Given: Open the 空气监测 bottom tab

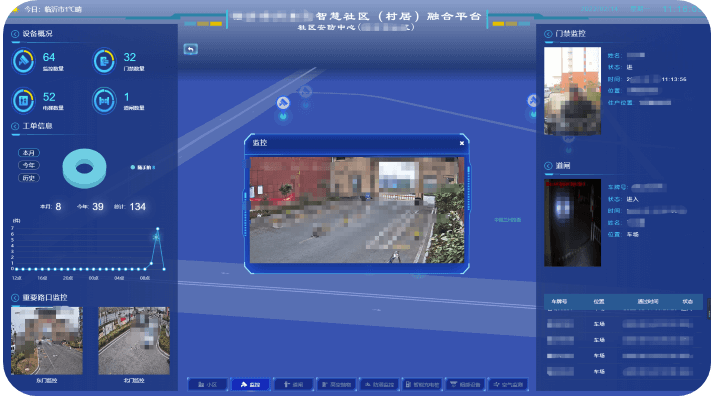Looking at the screenshot, I should 509,385.
